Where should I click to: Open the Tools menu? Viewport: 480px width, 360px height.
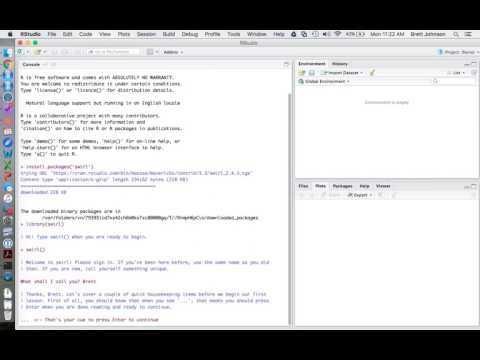pyautogui.click(x=234, y=34)
